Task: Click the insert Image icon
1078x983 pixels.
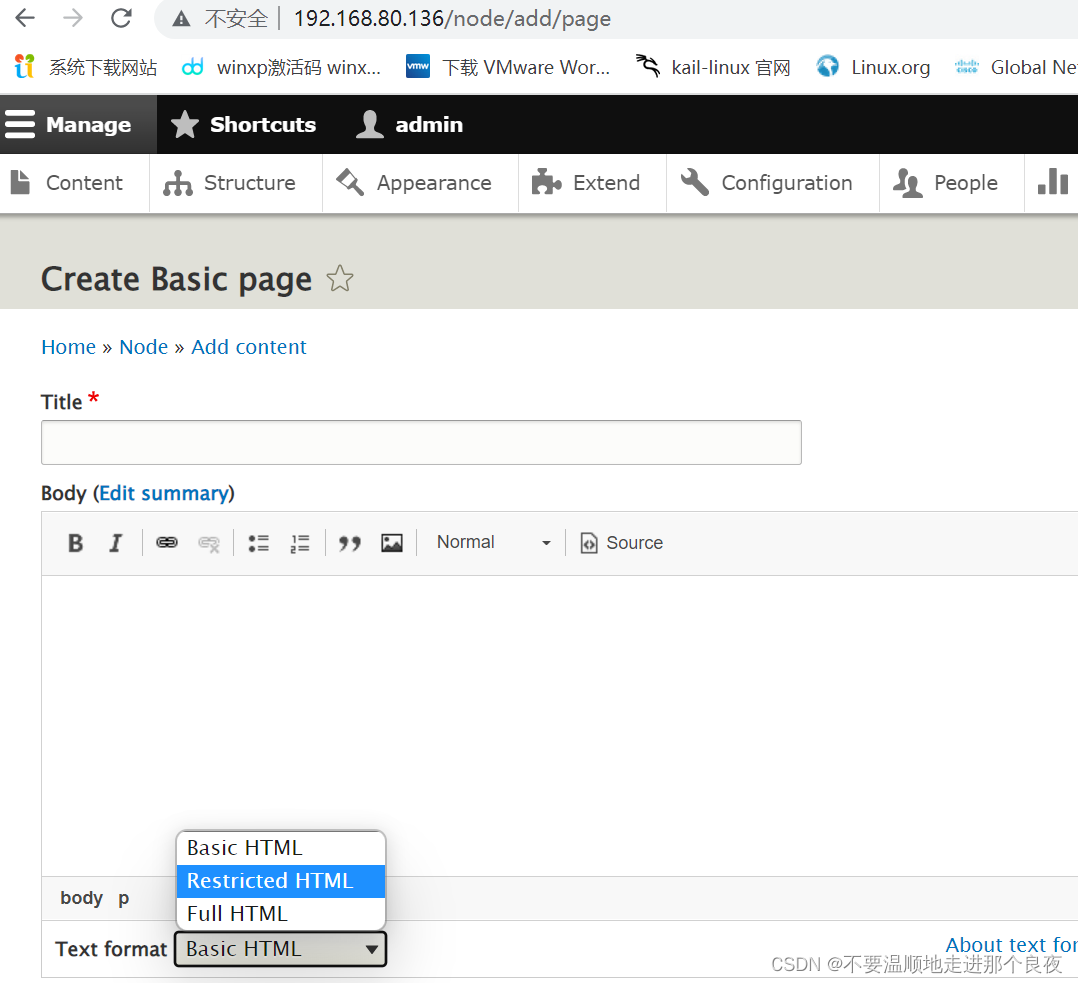Action: coord(392,543)
